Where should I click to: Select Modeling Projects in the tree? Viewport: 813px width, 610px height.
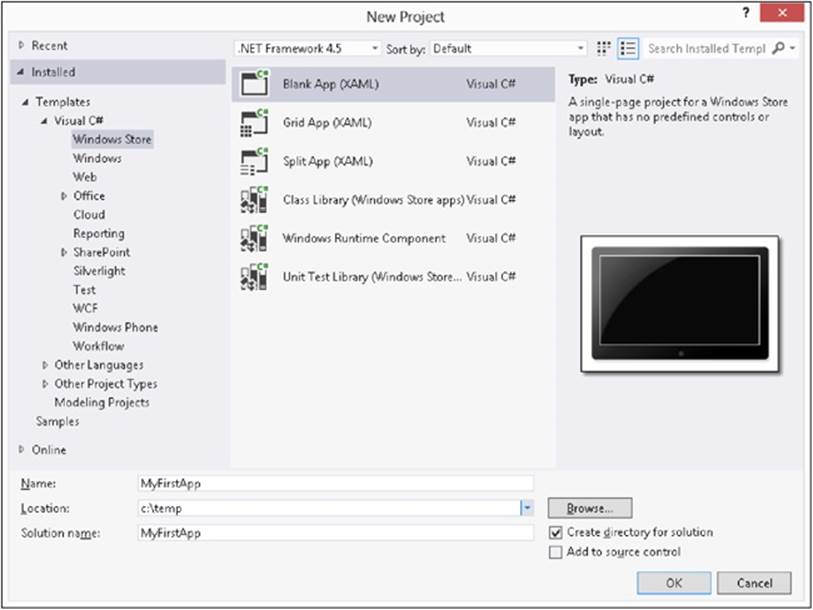(x=102, y=403)
